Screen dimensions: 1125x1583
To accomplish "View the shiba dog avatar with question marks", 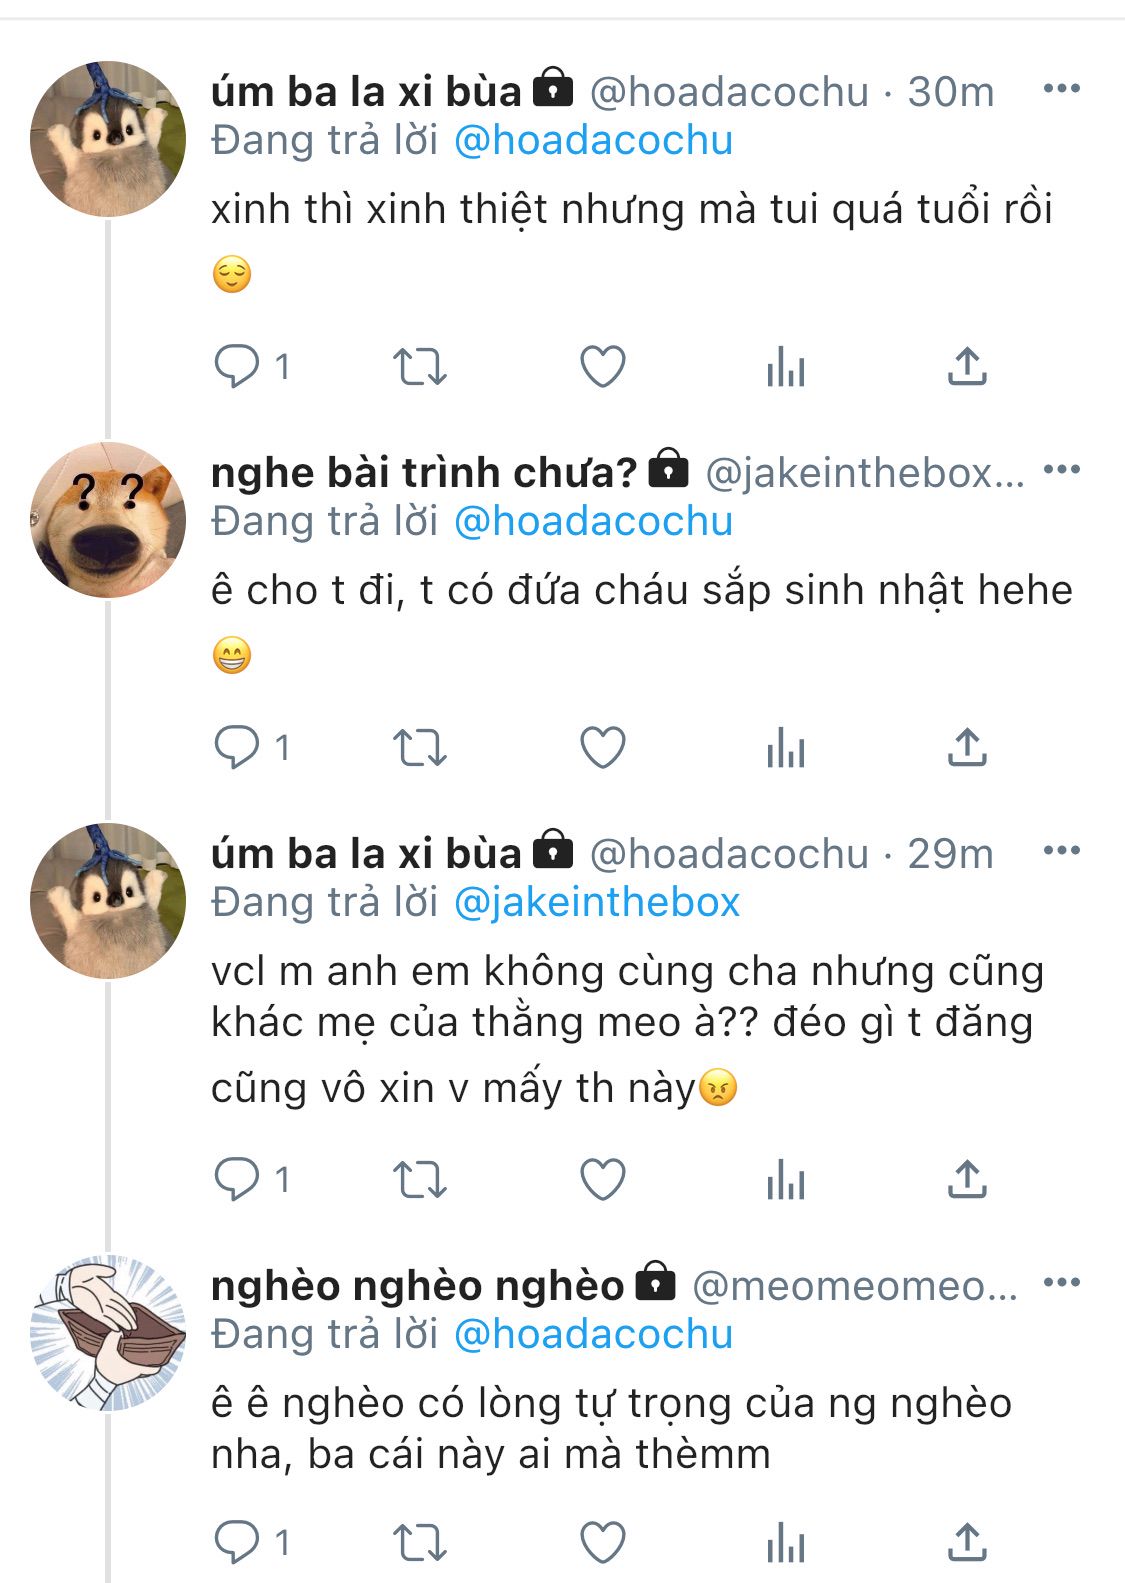I will coord(108,520).
